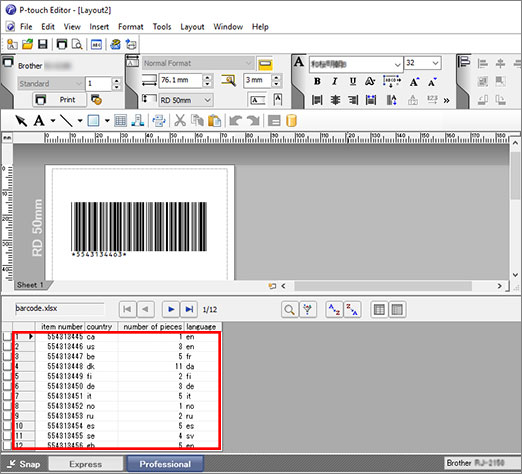Expand the Text tool options arrow
The image size is (522, 474).
click(x=53, y=121)
